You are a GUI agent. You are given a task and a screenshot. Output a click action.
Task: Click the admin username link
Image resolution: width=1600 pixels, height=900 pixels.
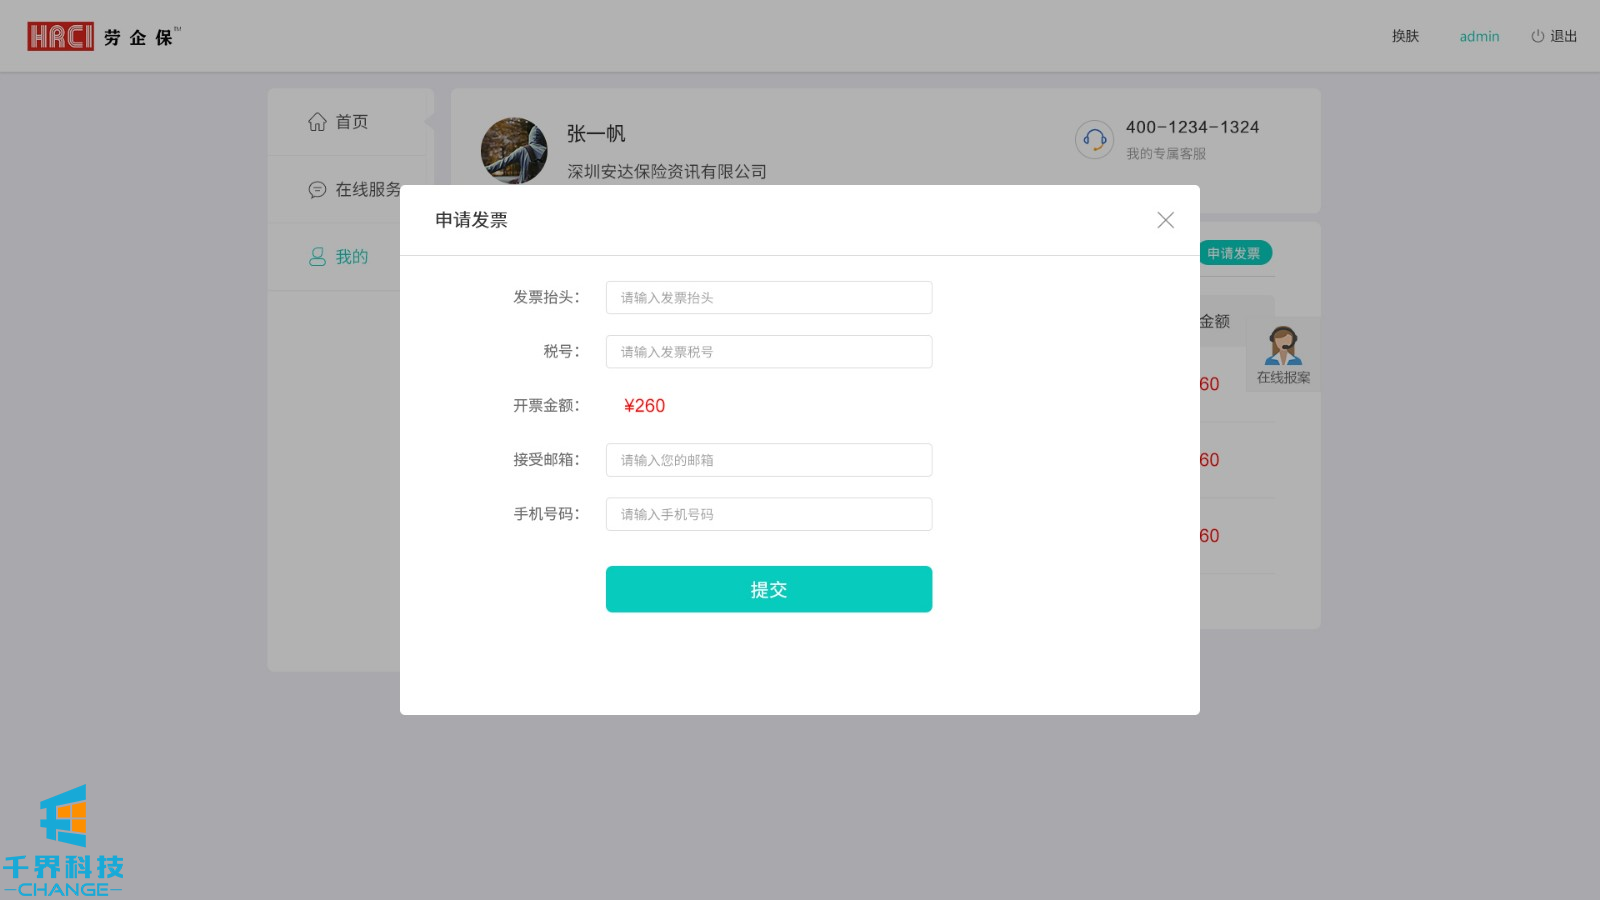1479,37
